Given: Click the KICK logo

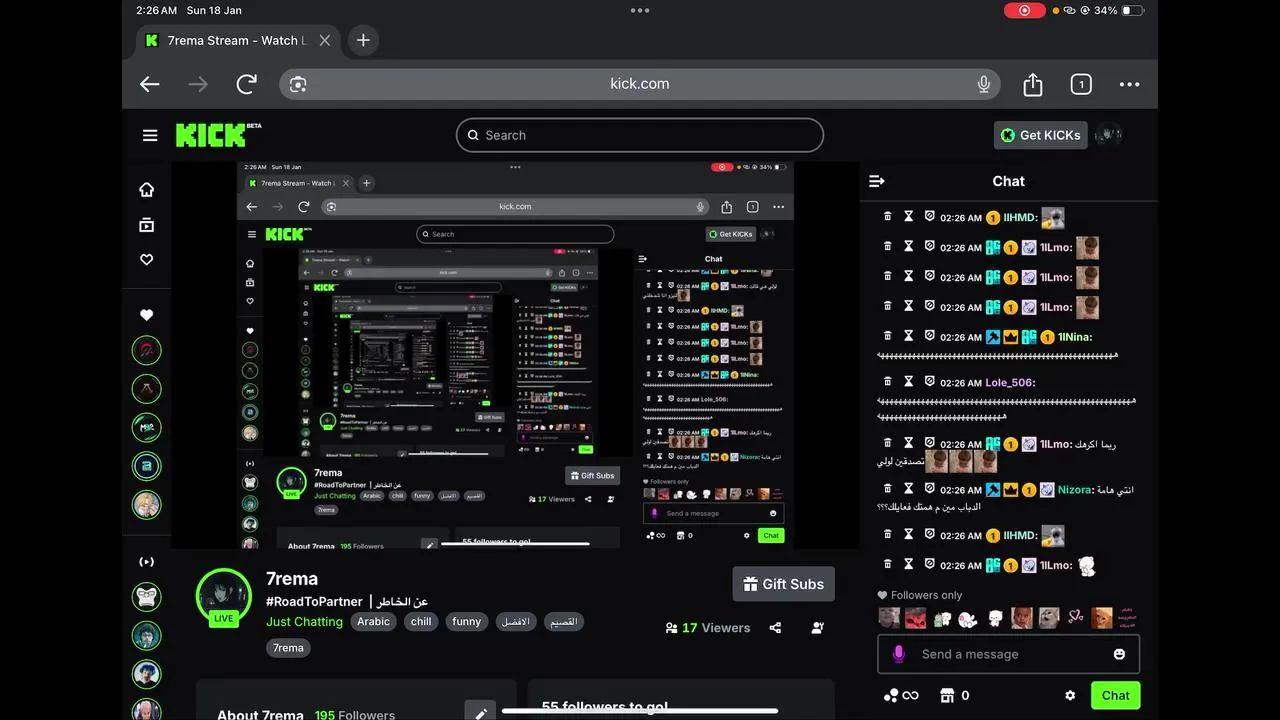Looking at the screenshot, I should coord(218,134).
